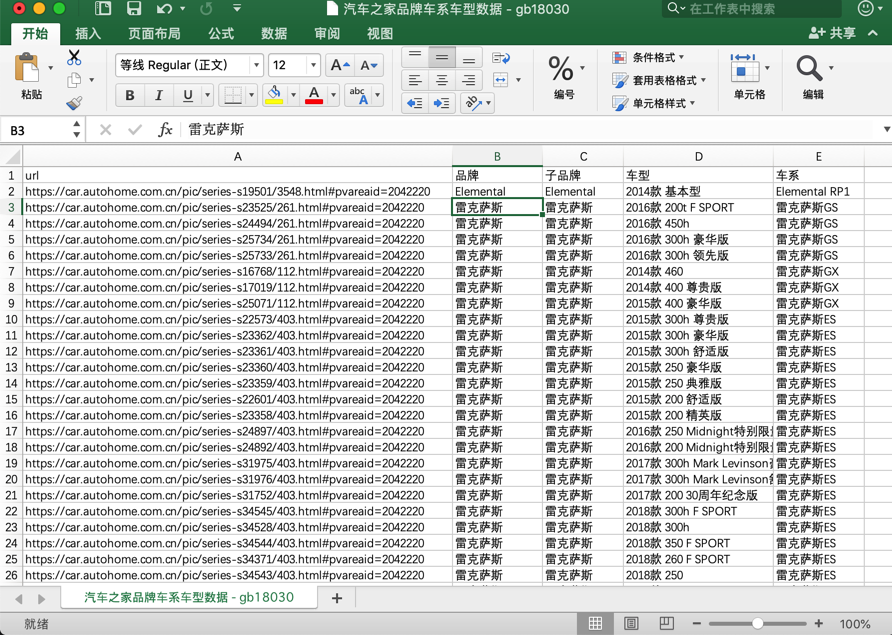The width and height of the screenshot is (892, 635).
Task: Decrease font size with small A icon
Action: pos(369,65)
